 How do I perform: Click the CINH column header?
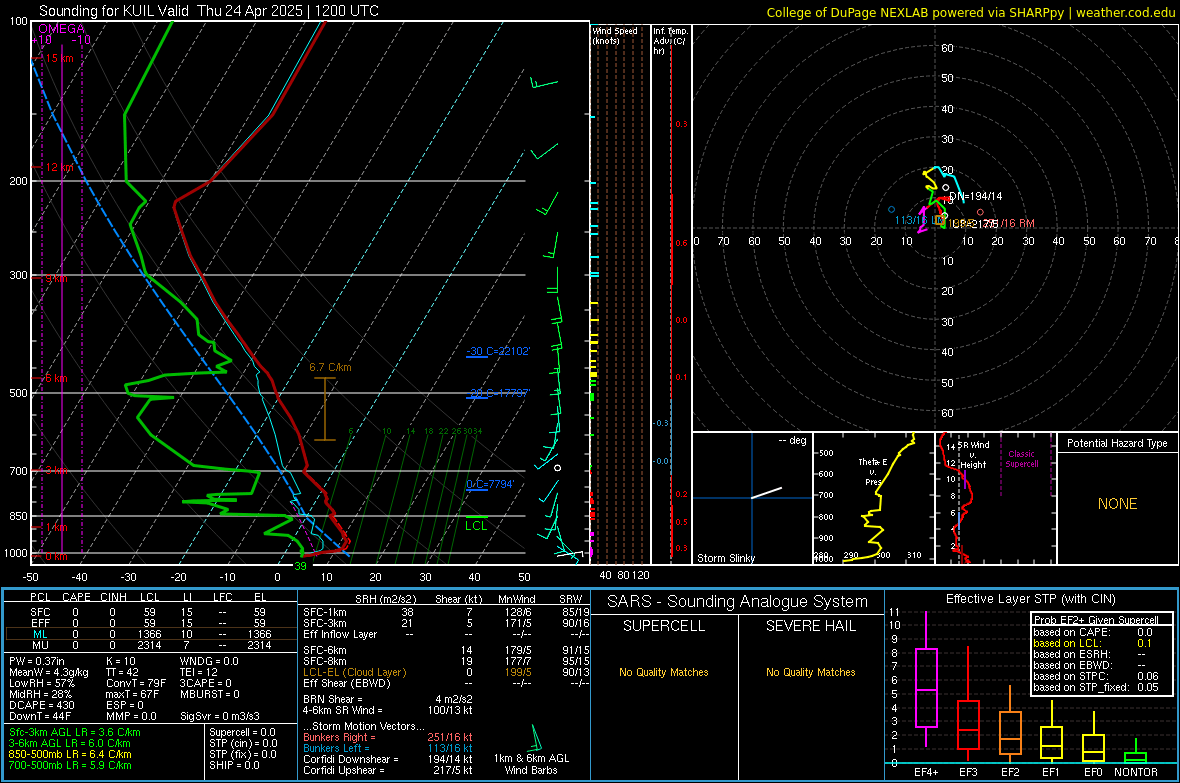[113, 597]
